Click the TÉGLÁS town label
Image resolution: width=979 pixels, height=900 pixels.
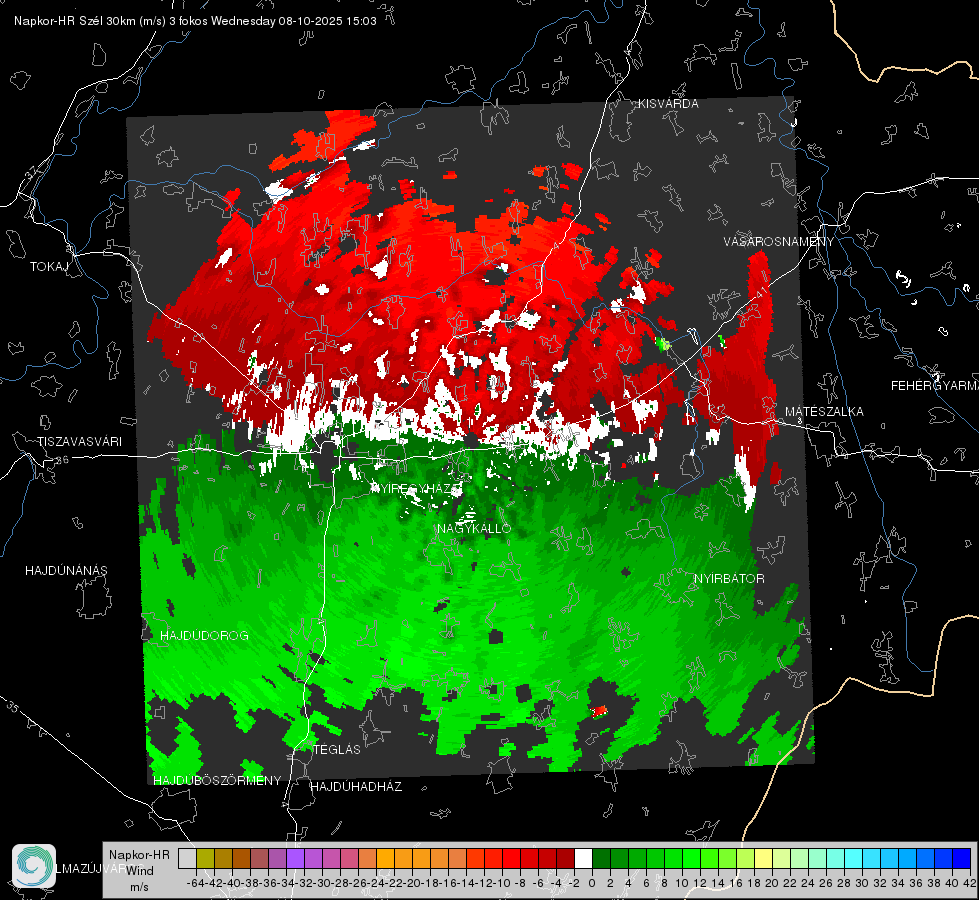(337, 749)
